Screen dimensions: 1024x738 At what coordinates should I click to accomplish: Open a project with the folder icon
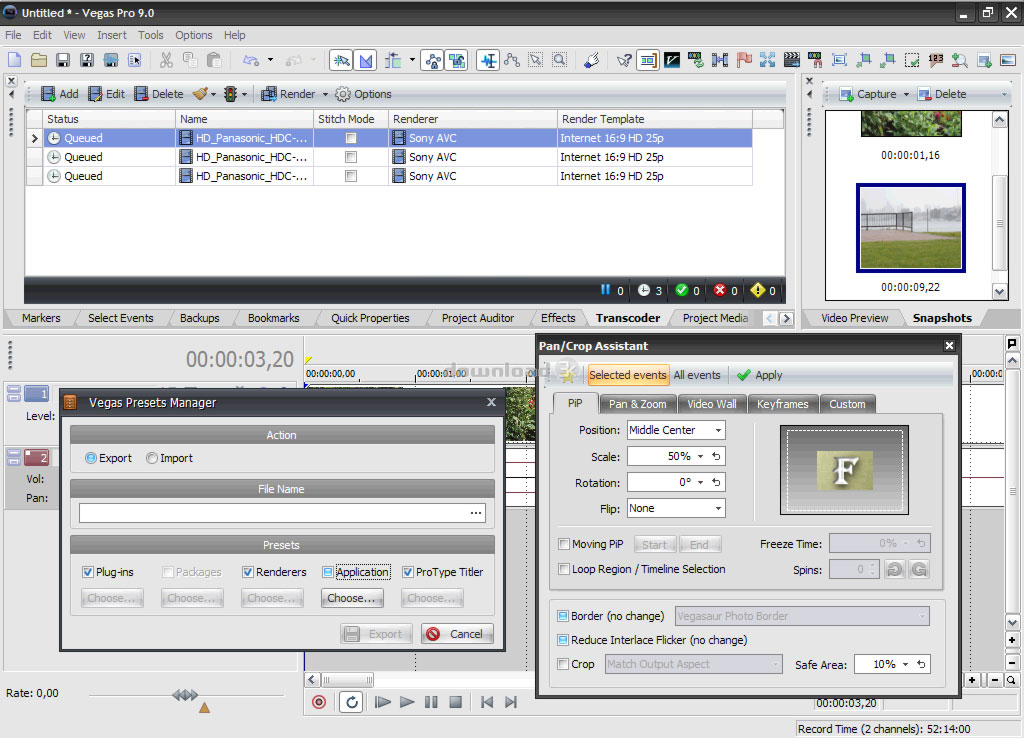coord(39,61)
